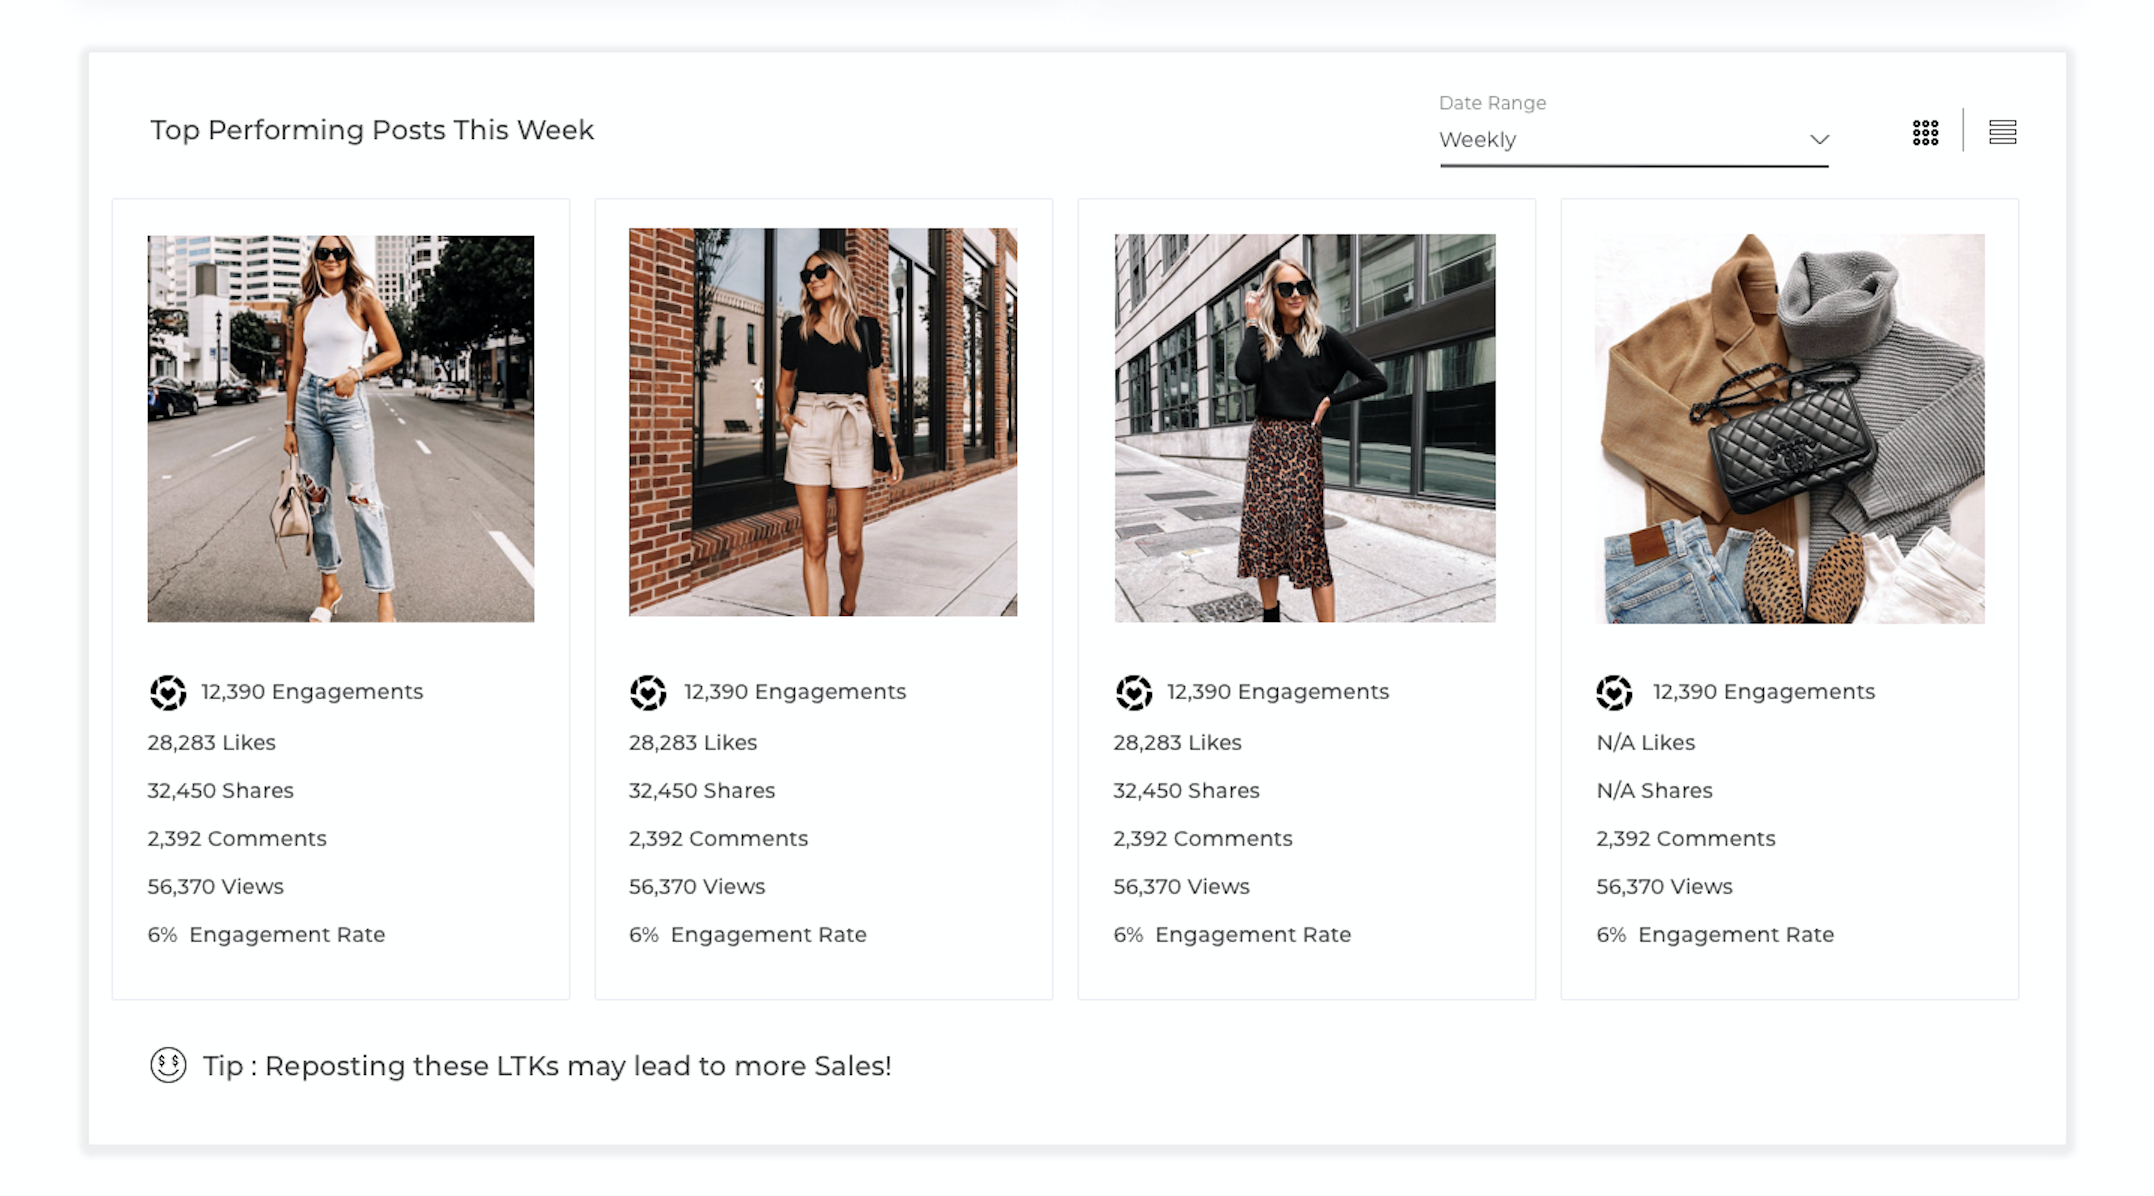Open leopard skirt outfit post thumbnail

point(1305,428)
